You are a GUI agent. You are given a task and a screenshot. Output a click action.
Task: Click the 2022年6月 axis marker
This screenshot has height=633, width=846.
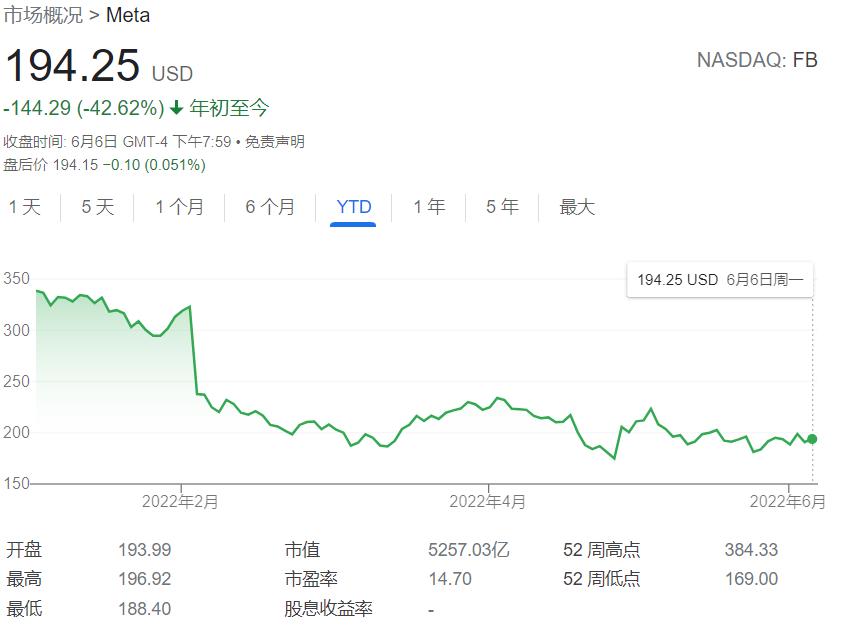789,502
